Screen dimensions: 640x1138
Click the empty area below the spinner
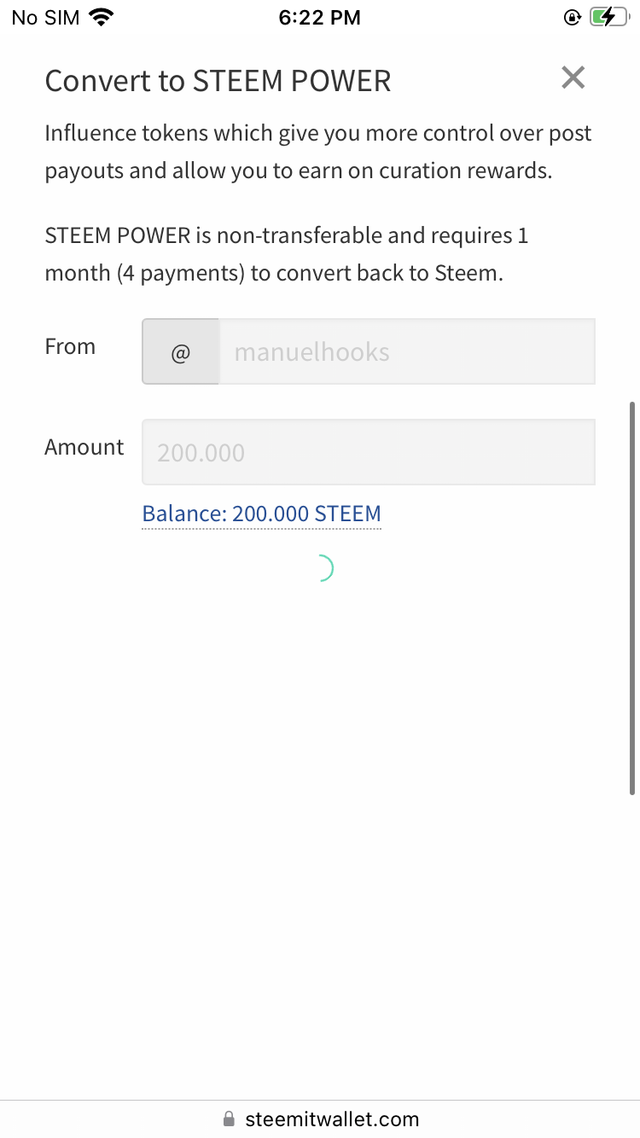[x=320, y=800]
